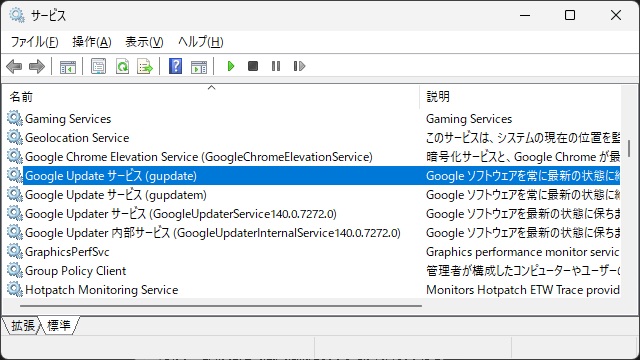
Task: Click description cell of Geolocation Service
Action: [523, 138]
